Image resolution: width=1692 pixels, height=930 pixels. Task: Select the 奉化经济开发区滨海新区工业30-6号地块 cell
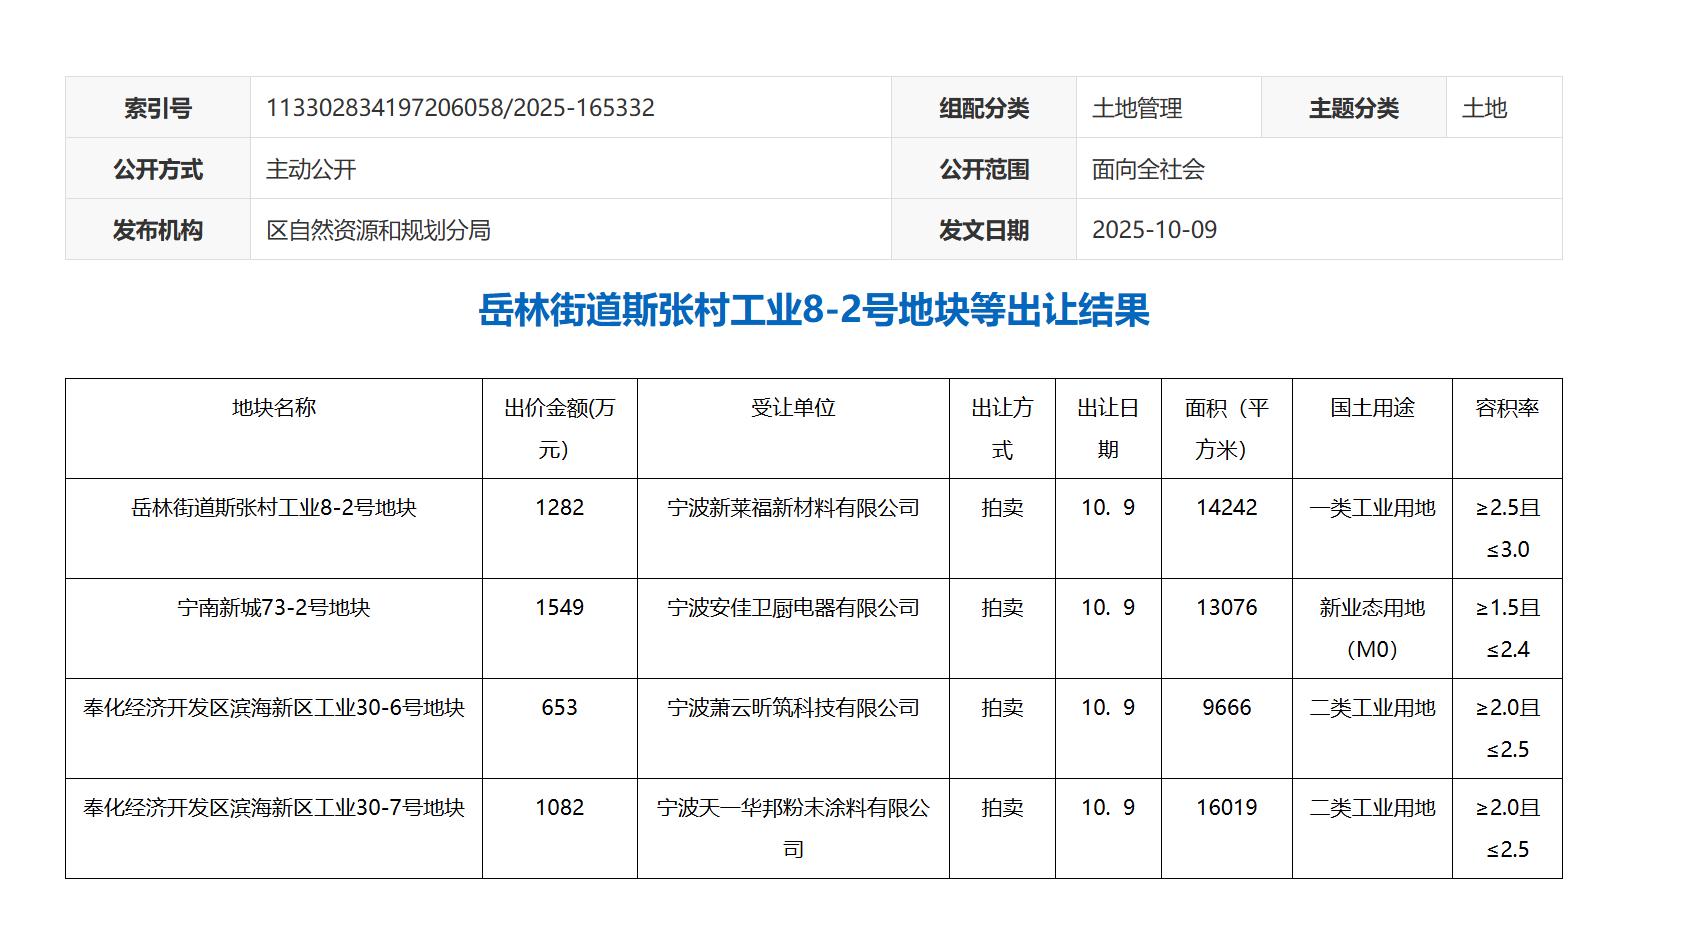(274, 708)
